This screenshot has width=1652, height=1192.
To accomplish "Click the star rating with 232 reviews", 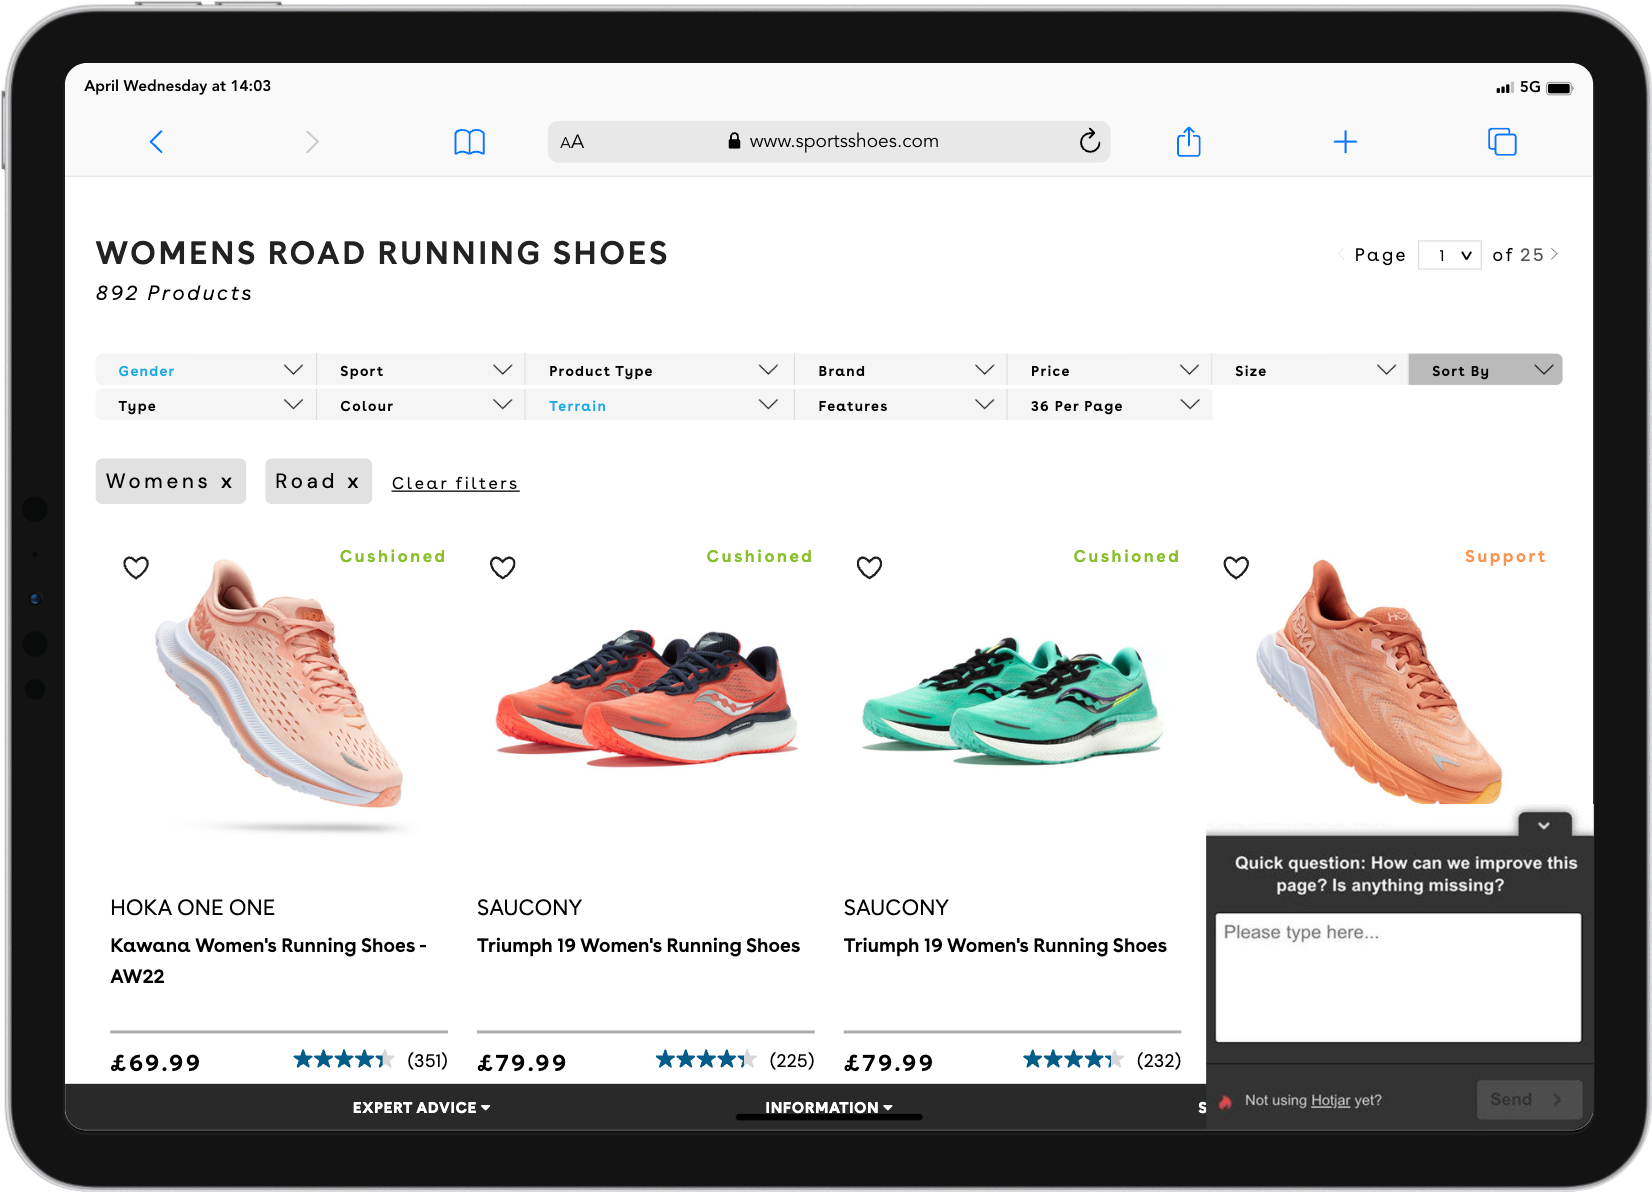I will pyautogui.click(x=1073, y=1059).
